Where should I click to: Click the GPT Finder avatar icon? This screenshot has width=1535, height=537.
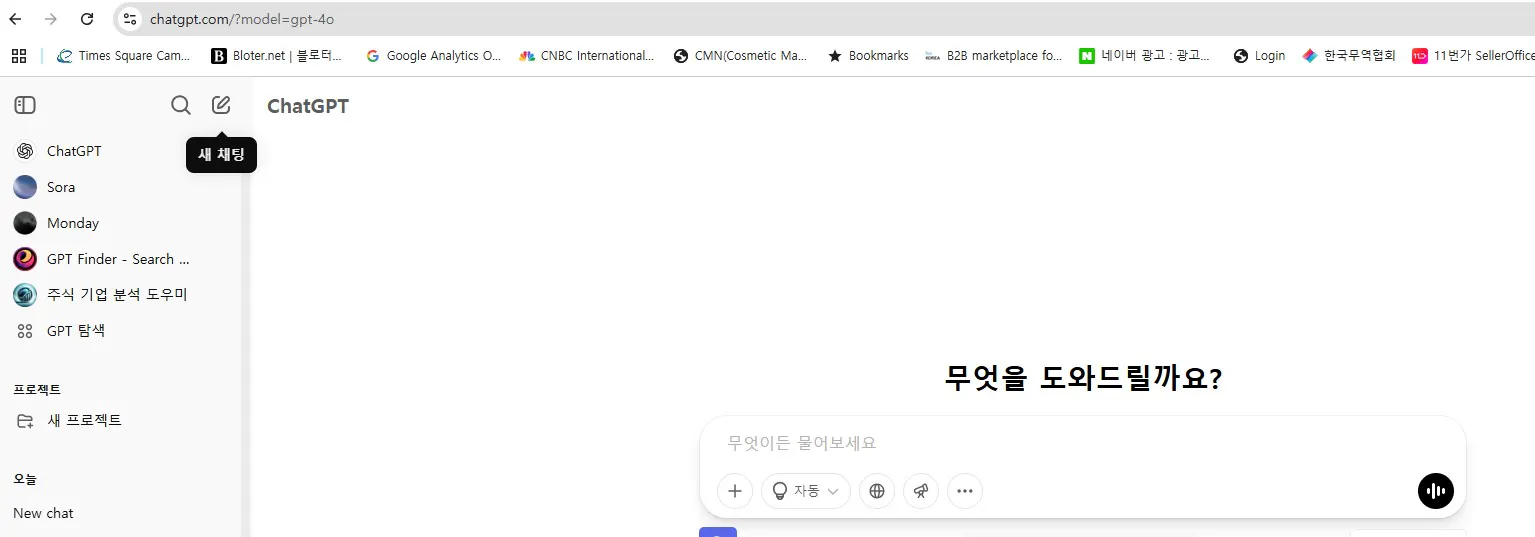coord(25,259)
